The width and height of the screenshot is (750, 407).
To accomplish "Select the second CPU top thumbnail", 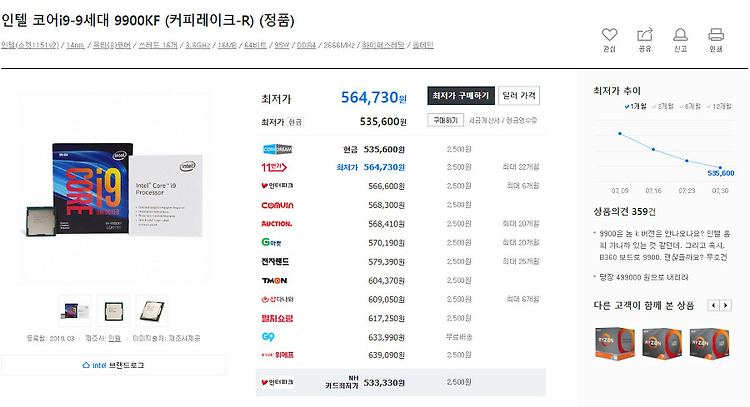I will [113, 311].
